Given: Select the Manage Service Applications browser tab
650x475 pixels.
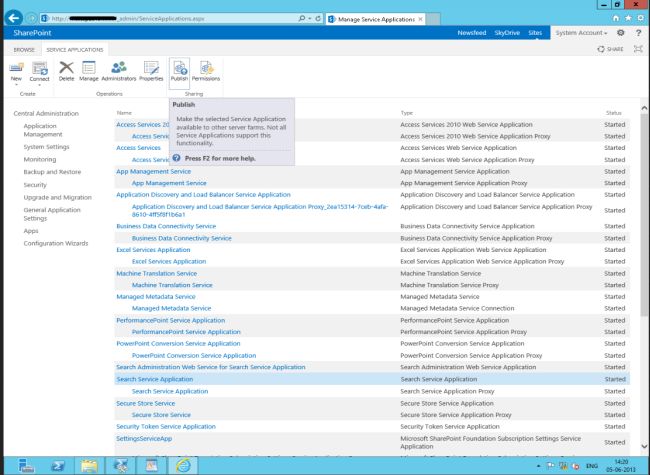Looking at the screenshot, I should click(x=375, y=19).
